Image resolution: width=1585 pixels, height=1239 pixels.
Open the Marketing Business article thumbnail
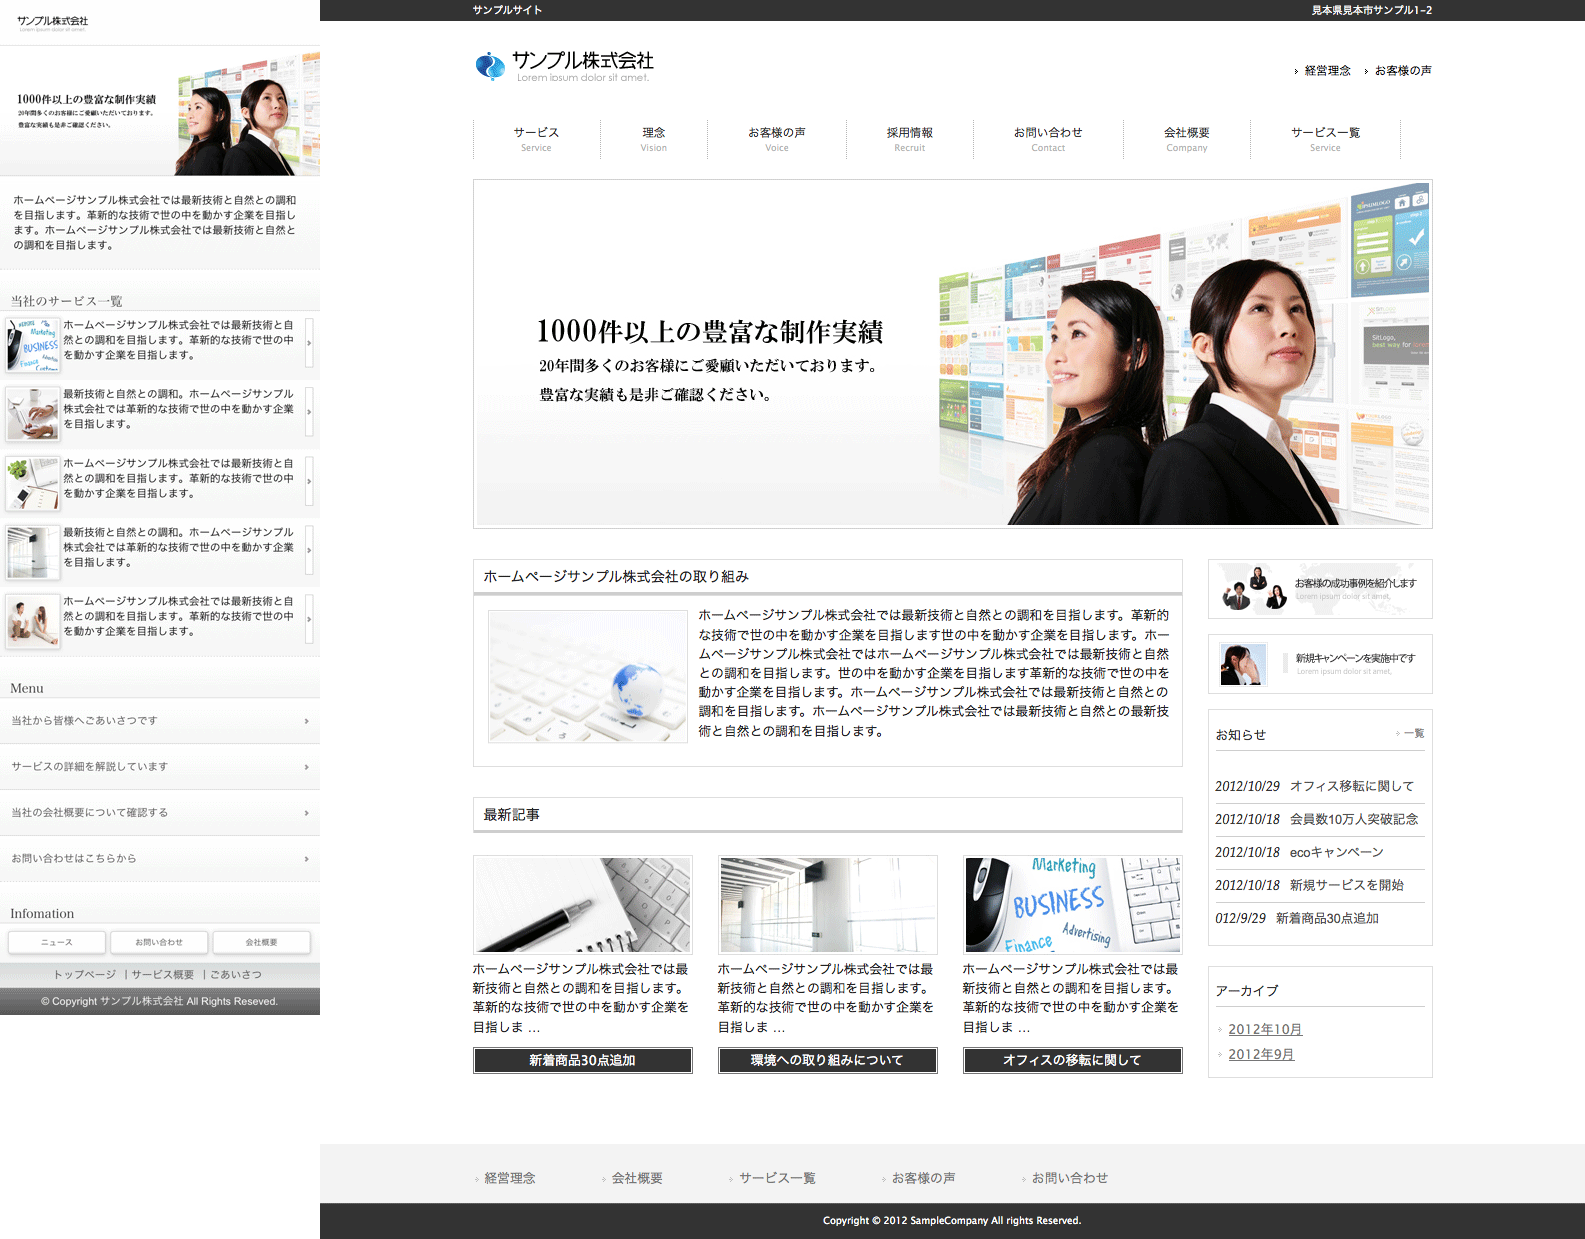click(x=1072, y=904)
